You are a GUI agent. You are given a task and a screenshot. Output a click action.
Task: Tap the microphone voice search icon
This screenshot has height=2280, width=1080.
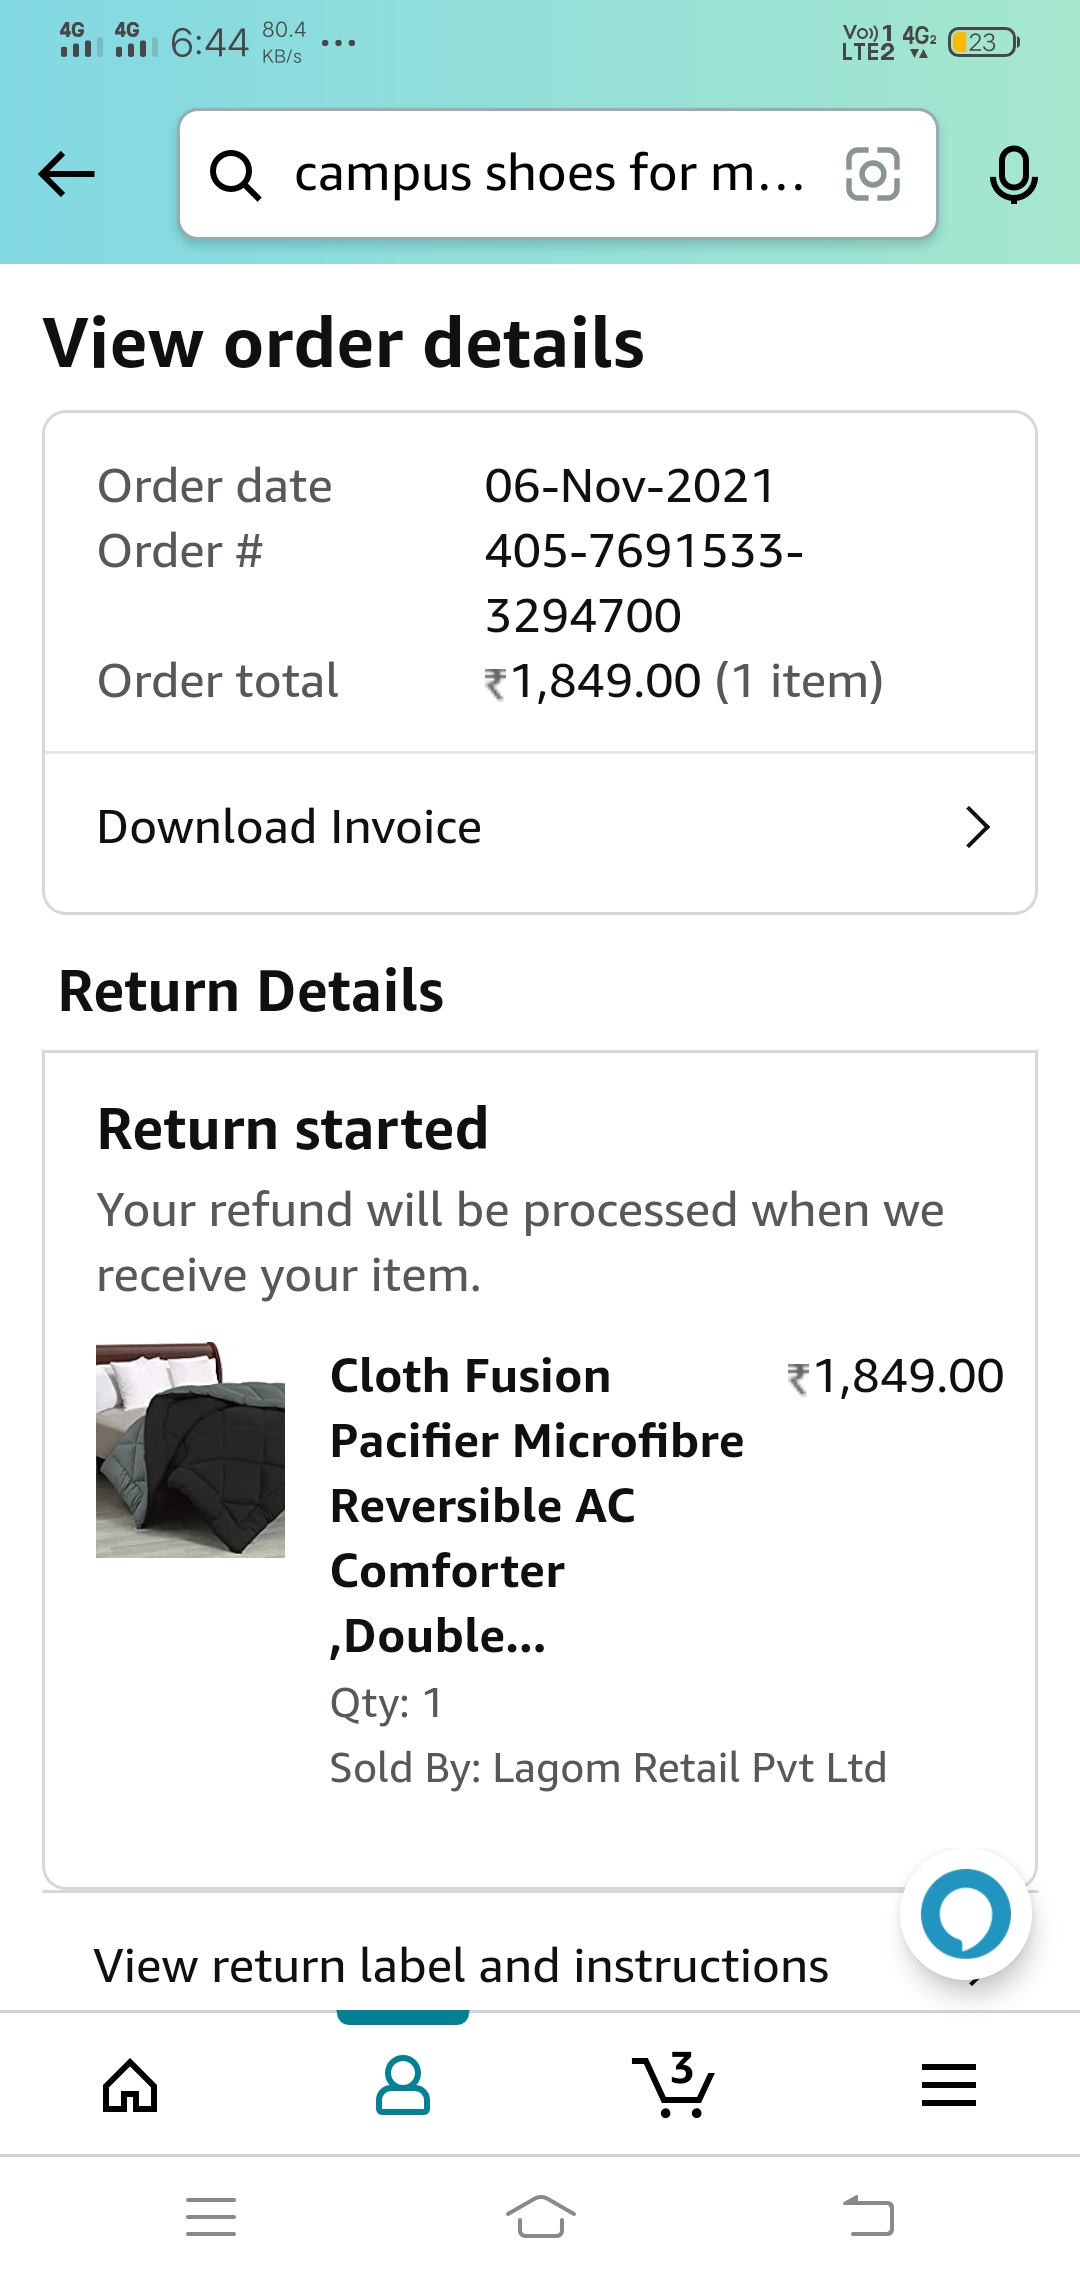1013,174
